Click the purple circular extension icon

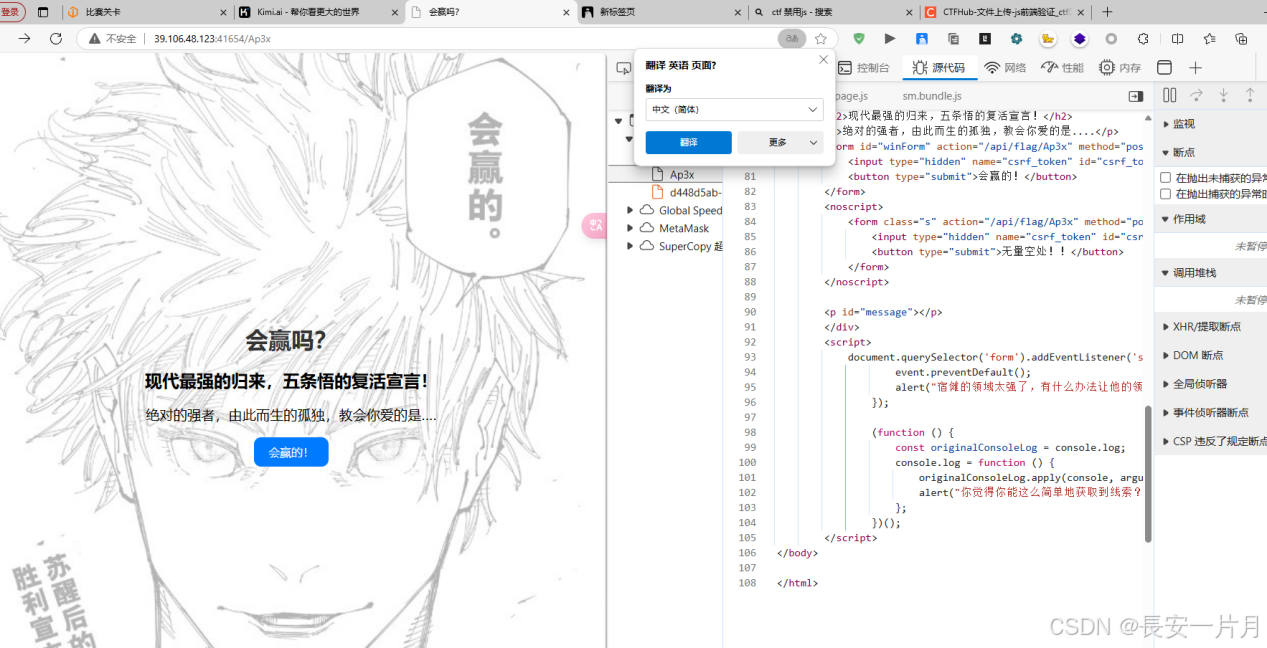click(x=1080, y=38)
